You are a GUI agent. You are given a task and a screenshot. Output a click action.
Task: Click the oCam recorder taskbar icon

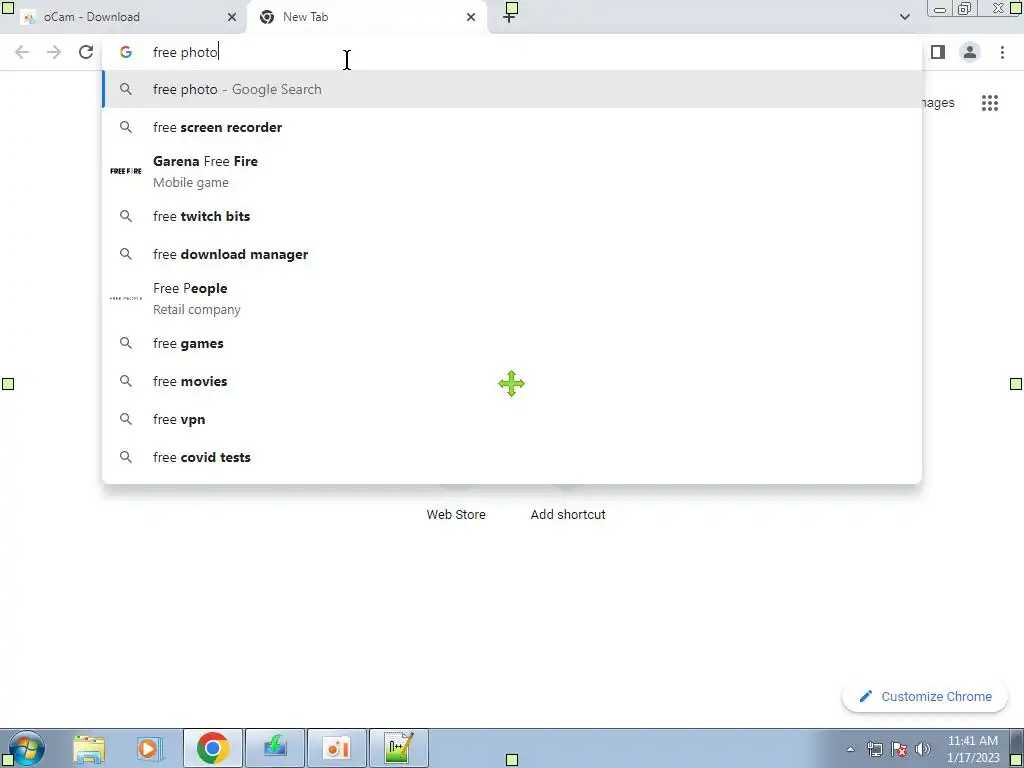[x=337, y=748]
